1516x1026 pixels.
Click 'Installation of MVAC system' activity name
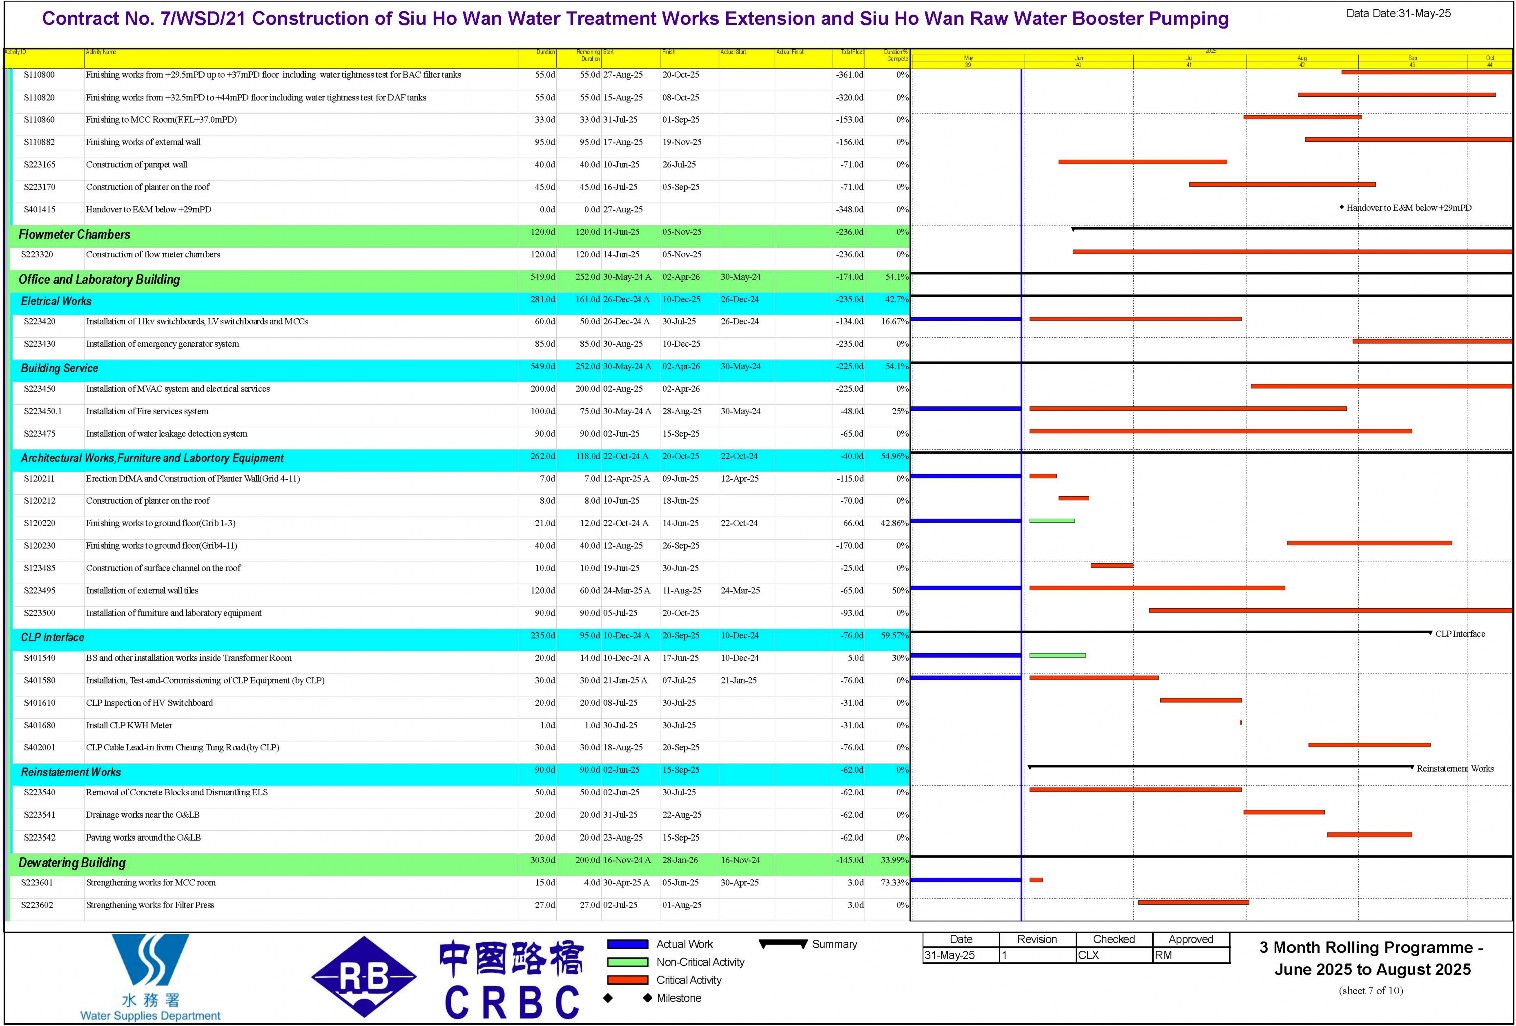[x=178, y=389]
